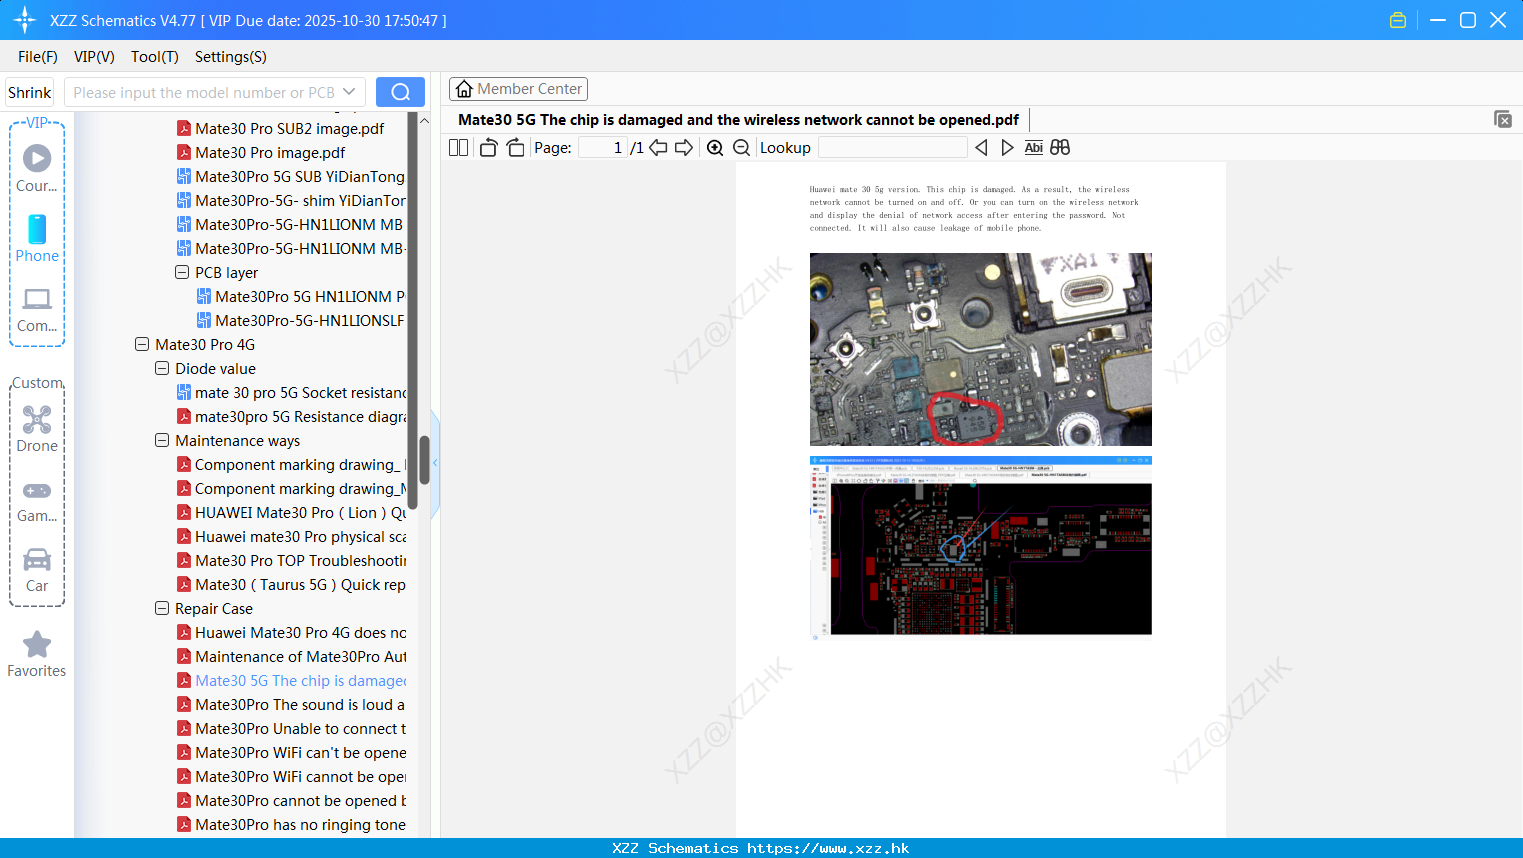
Task: Click the Lookup text field
Action: click(892, 148)
